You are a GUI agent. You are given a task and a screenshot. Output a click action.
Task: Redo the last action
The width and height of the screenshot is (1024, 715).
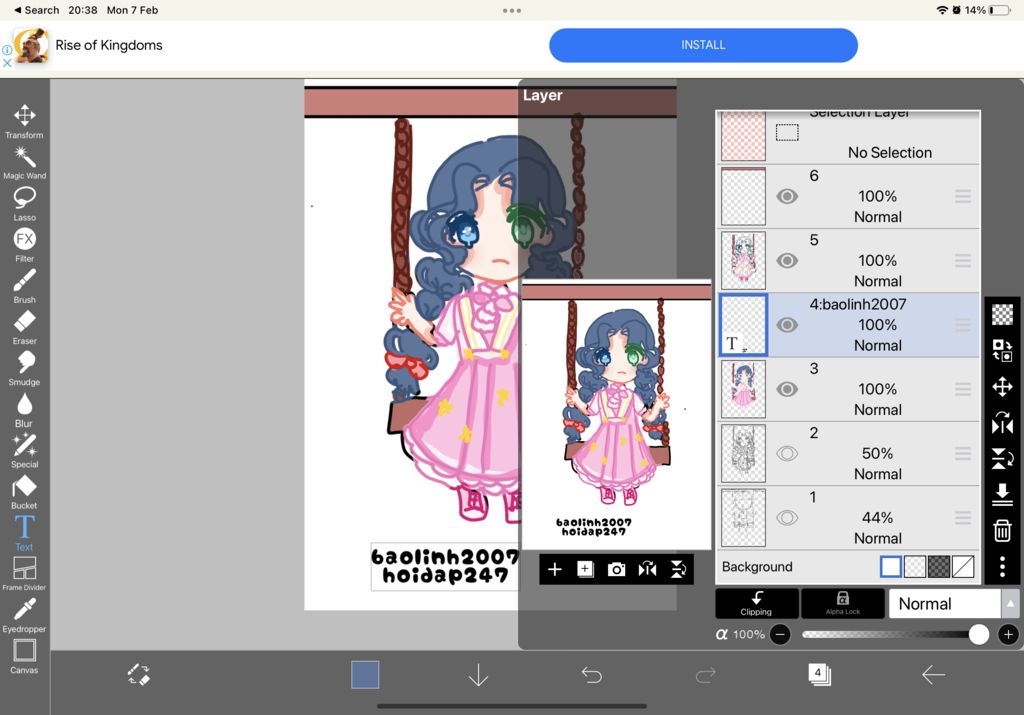click(x=705, y=675)
